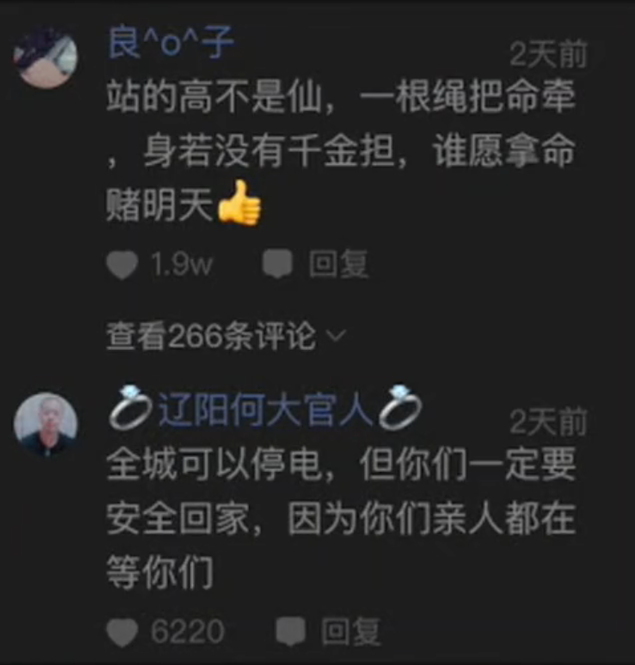
Task: Like 辽阳何大官人's comment with heart icon
Action: (x=122, y=632)
